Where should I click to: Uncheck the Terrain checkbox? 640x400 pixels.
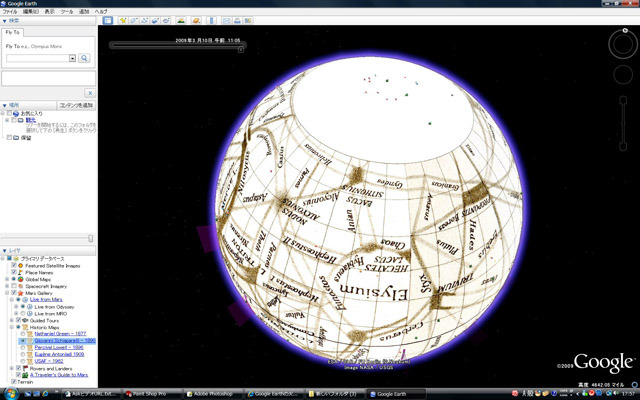coord(14,382)
